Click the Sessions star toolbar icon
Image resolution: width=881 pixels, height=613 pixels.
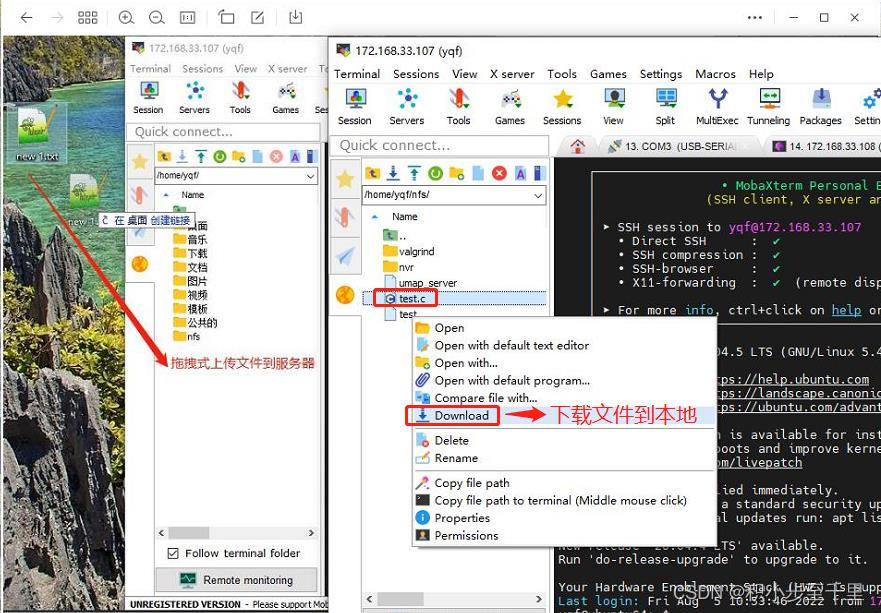[x=562, y=106]
